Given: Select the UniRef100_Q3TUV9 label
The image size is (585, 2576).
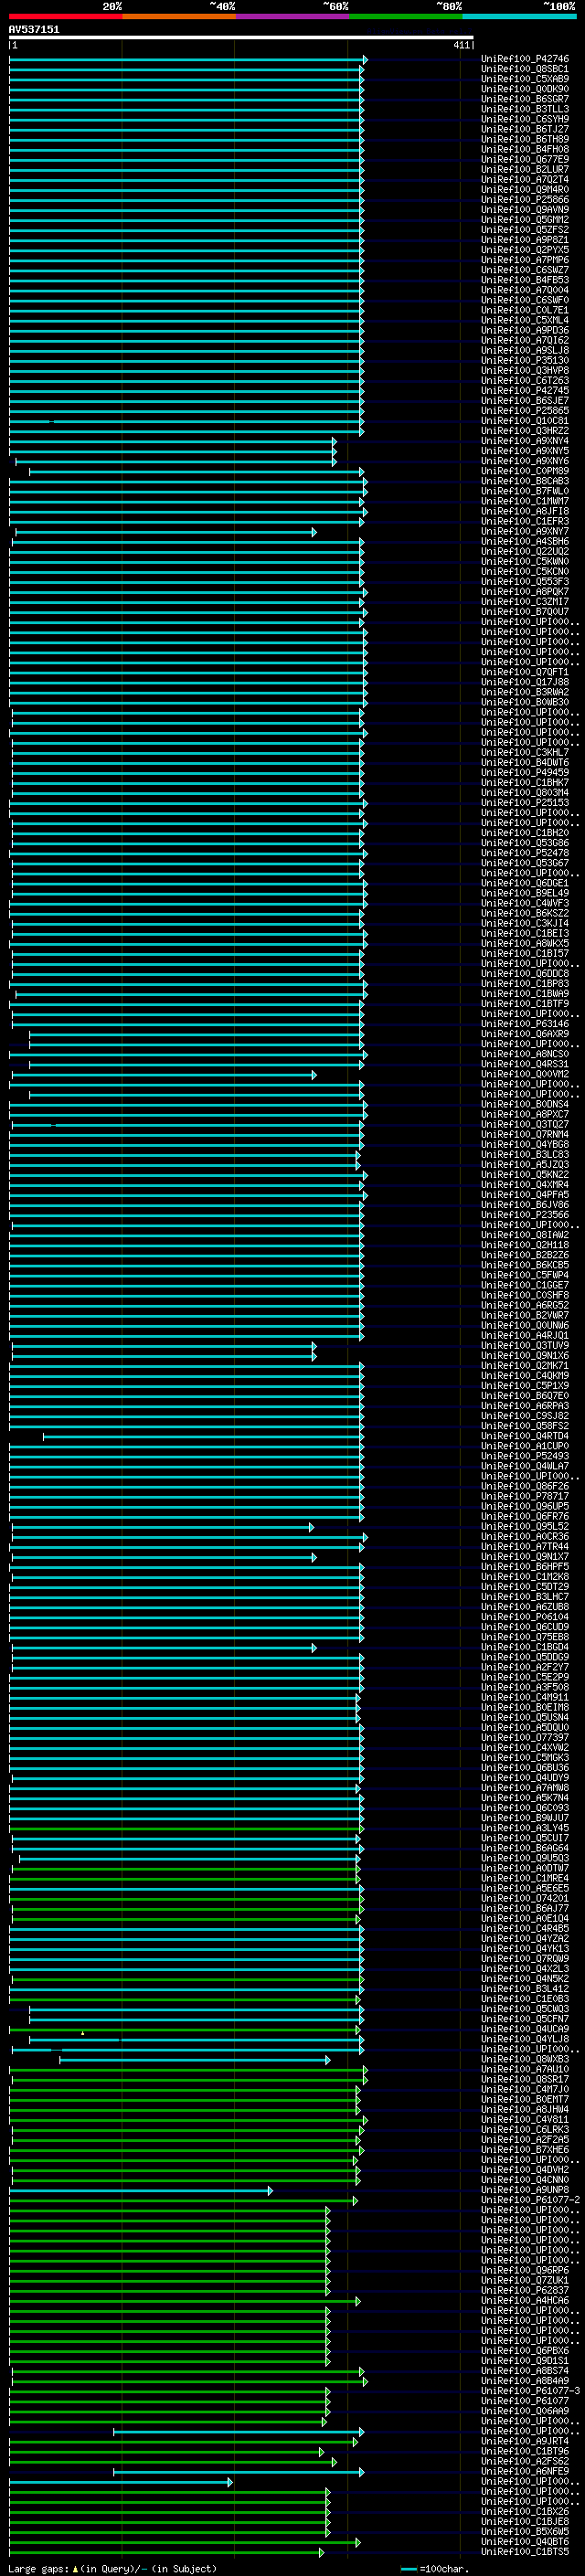Looking at the screenshot, I should point(525,1345).
